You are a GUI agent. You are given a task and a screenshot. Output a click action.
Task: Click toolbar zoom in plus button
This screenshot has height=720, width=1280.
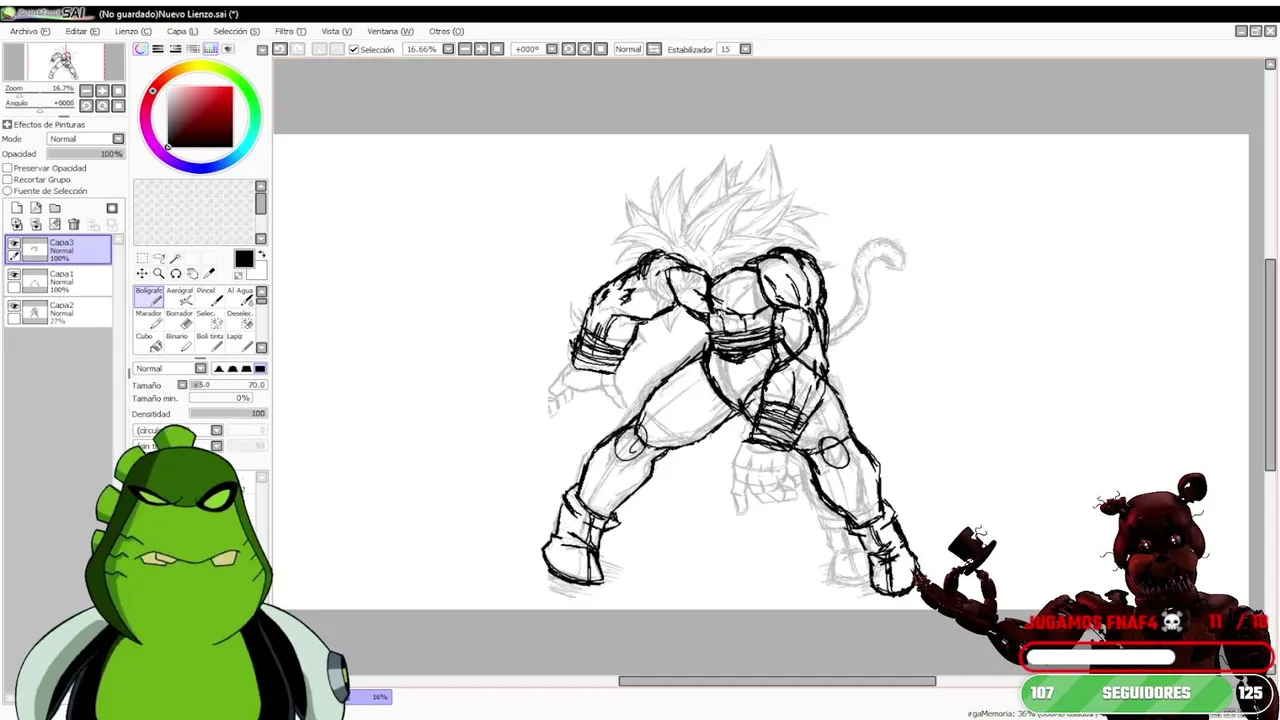coord(481,49)
